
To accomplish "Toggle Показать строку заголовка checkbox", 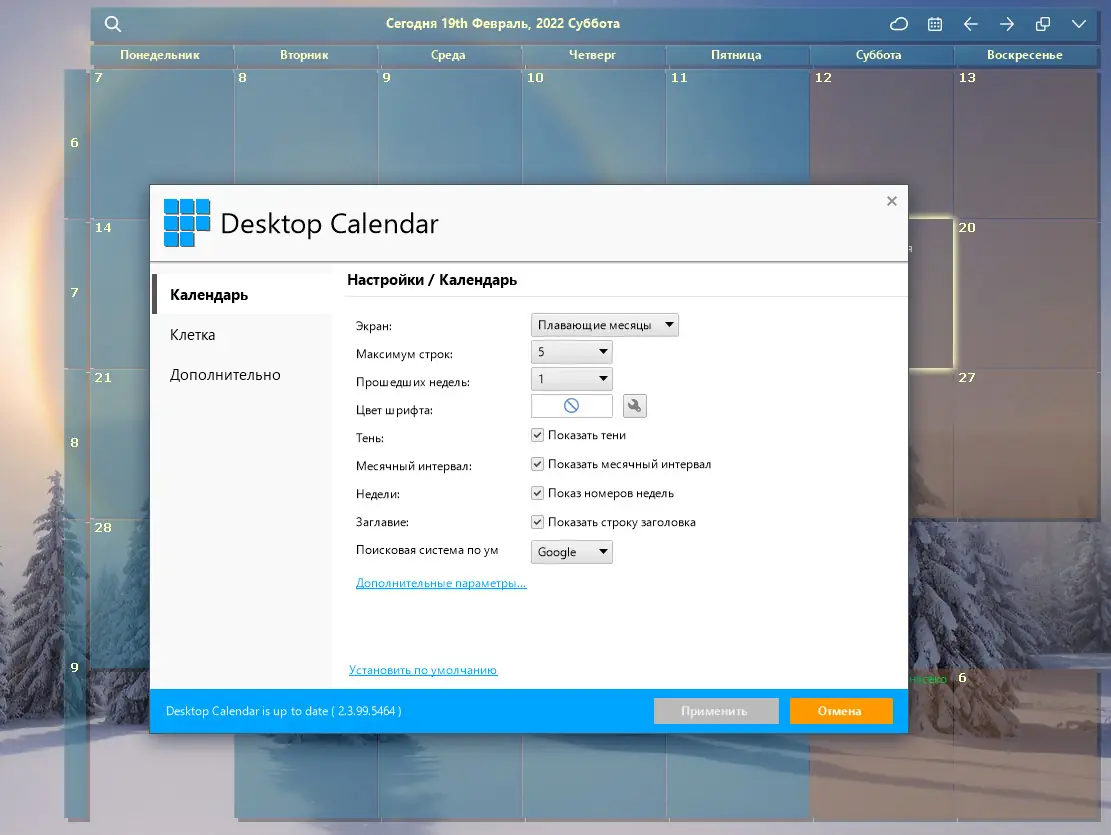I will [537, 522].
